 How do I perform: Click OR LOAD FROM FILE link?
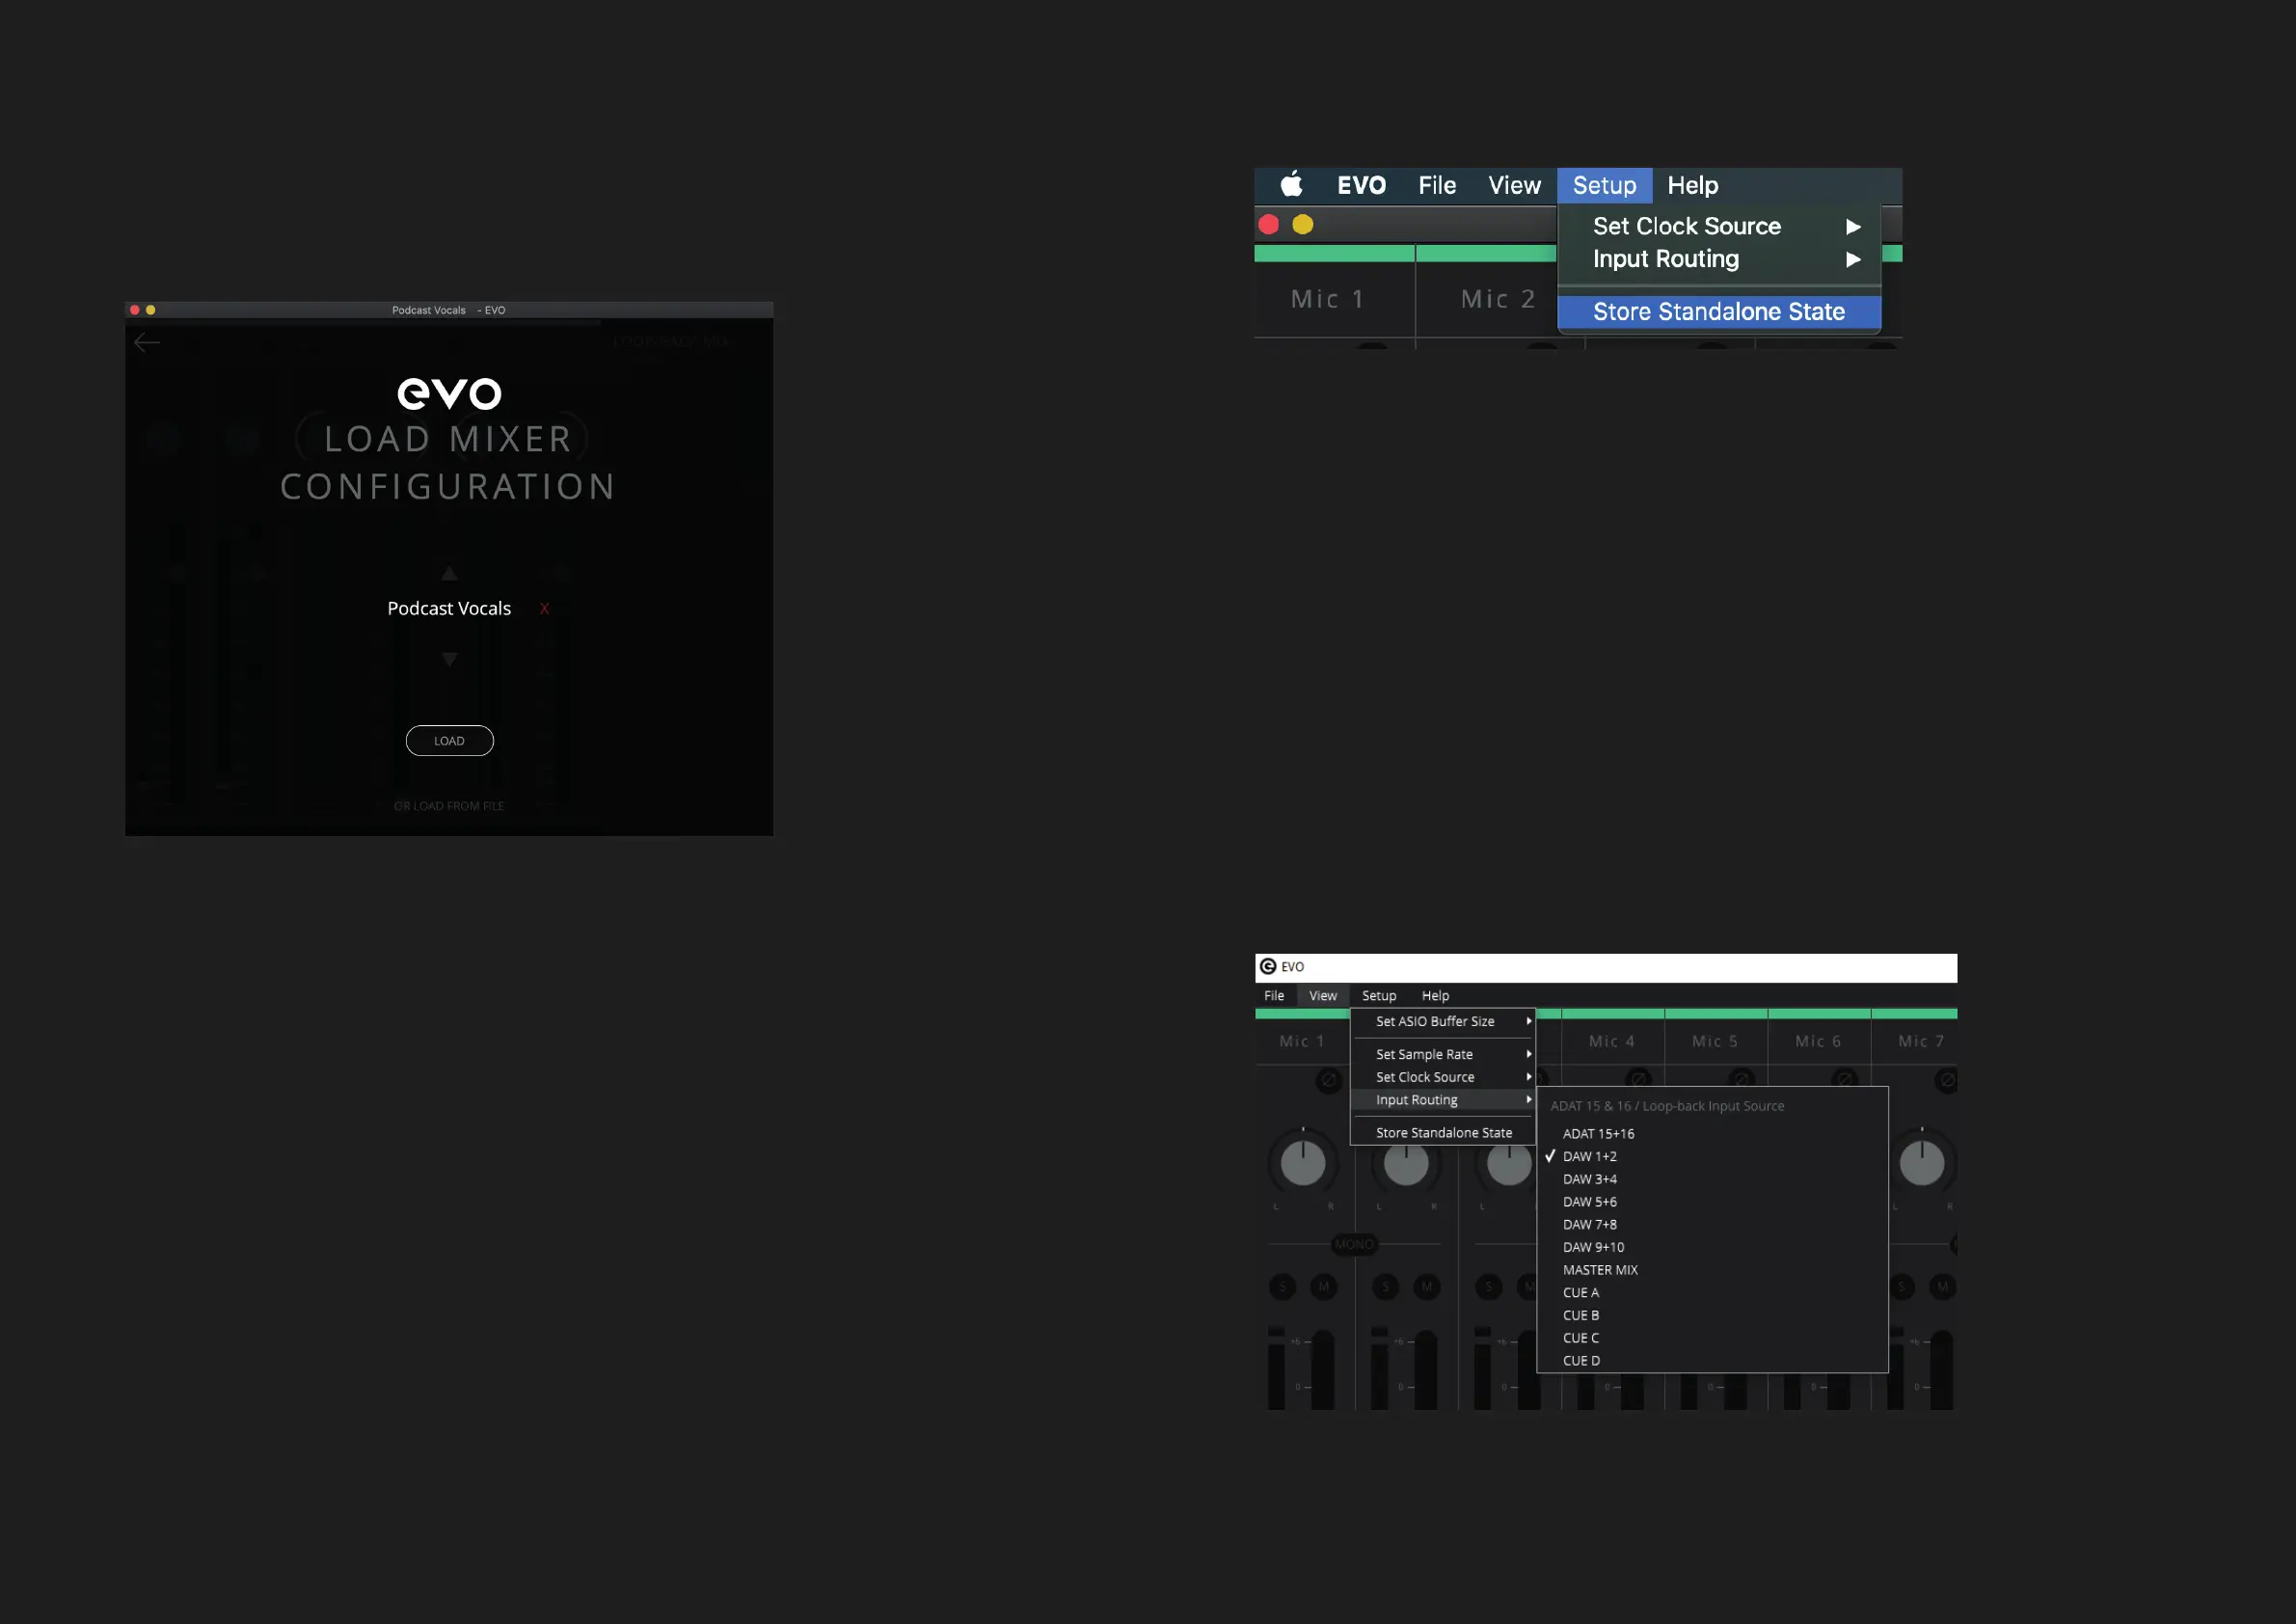[449, 806]
